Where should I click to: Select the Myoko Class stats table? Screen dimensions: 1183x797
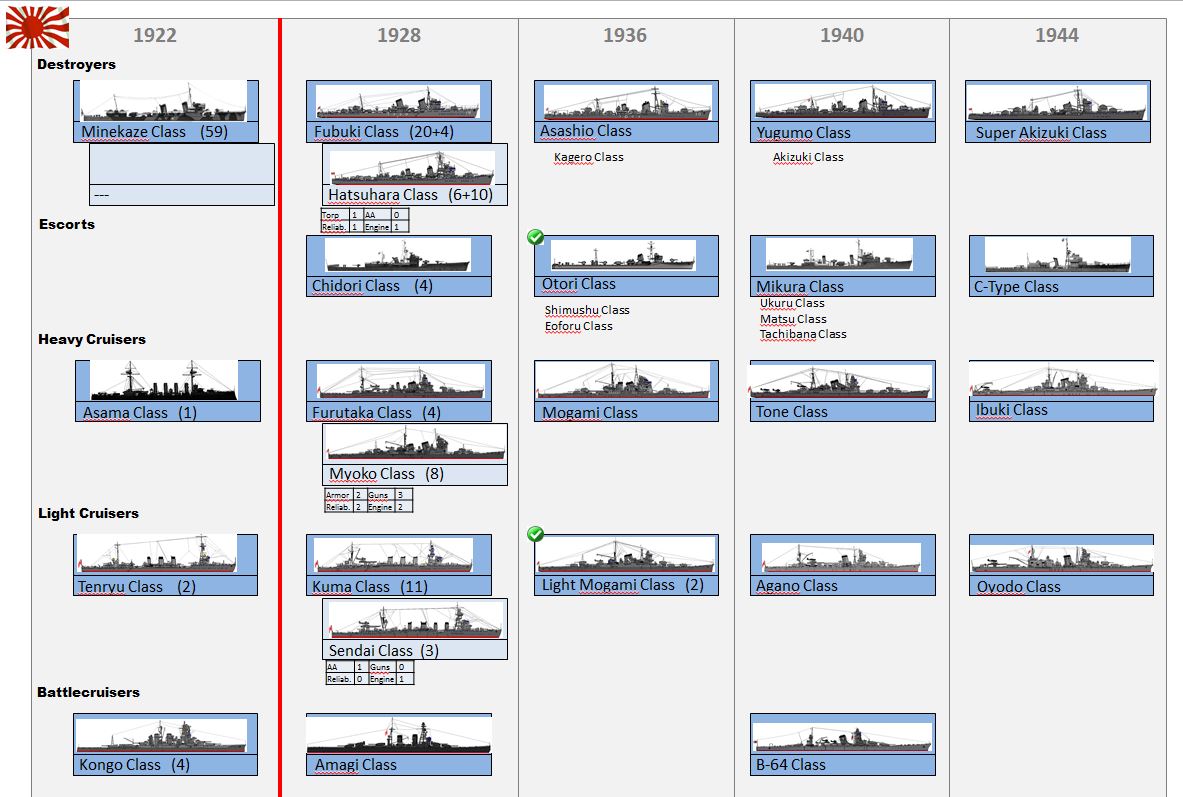[368, 501]
